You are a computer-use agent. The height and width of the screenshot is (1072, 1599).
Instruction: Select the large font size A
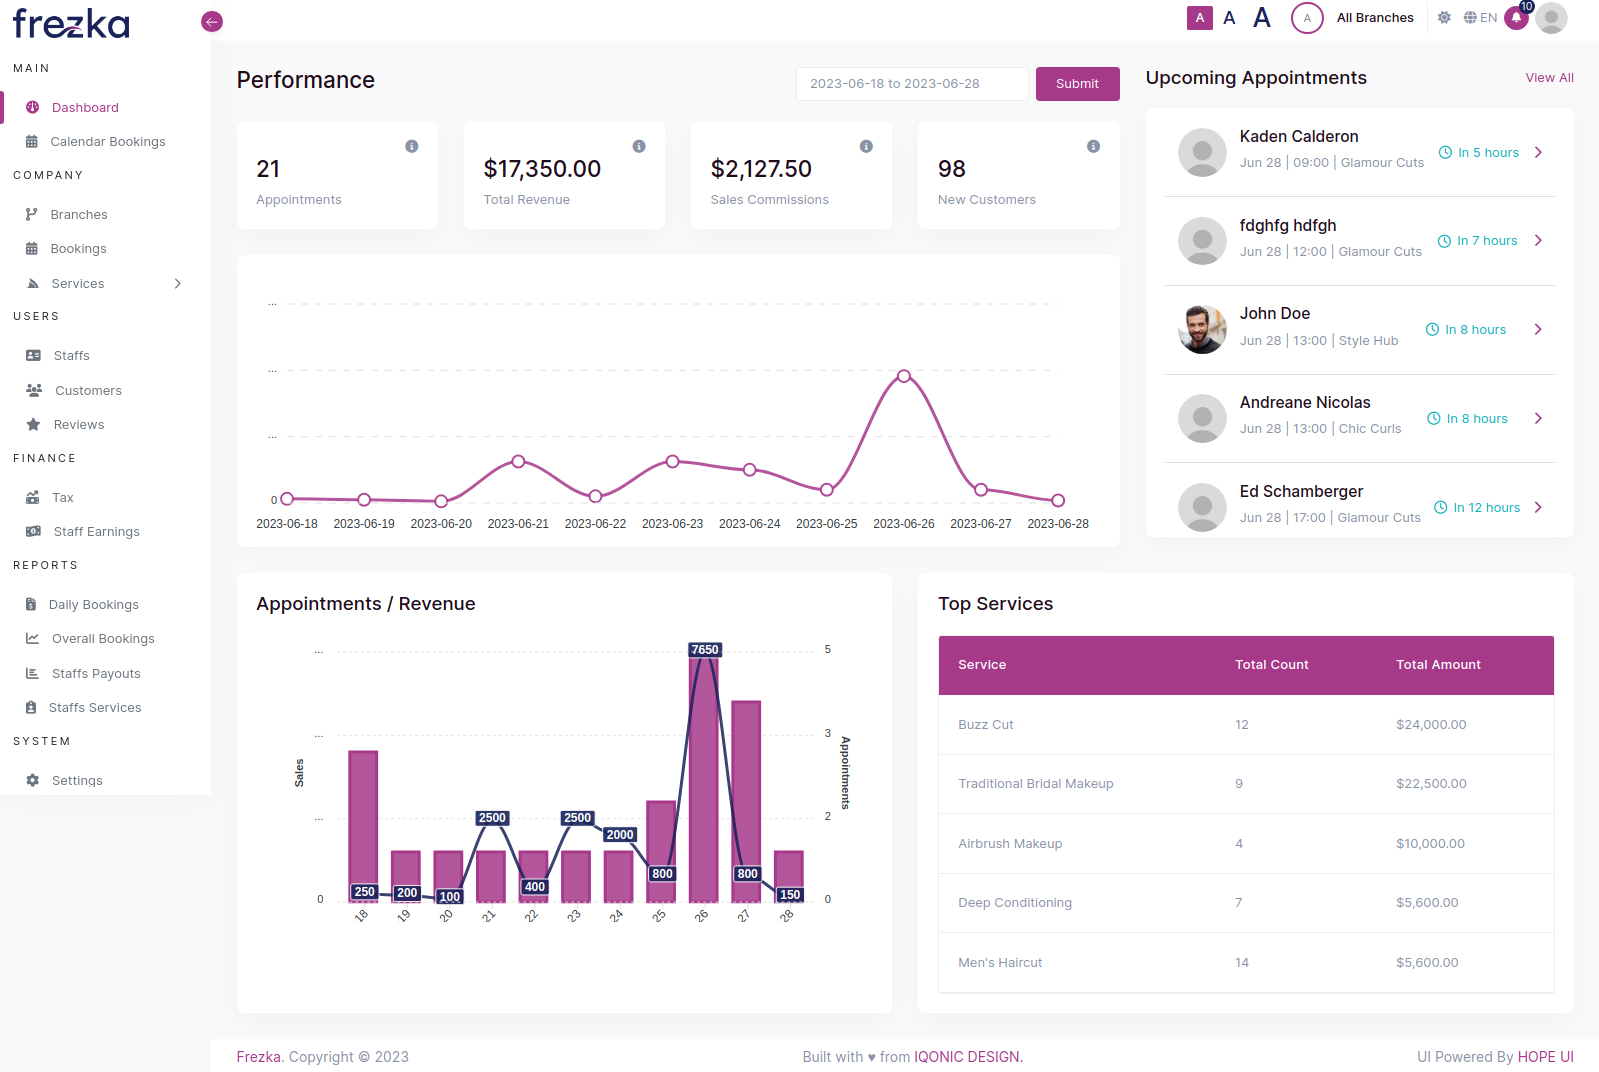[x=1262, y=17]
